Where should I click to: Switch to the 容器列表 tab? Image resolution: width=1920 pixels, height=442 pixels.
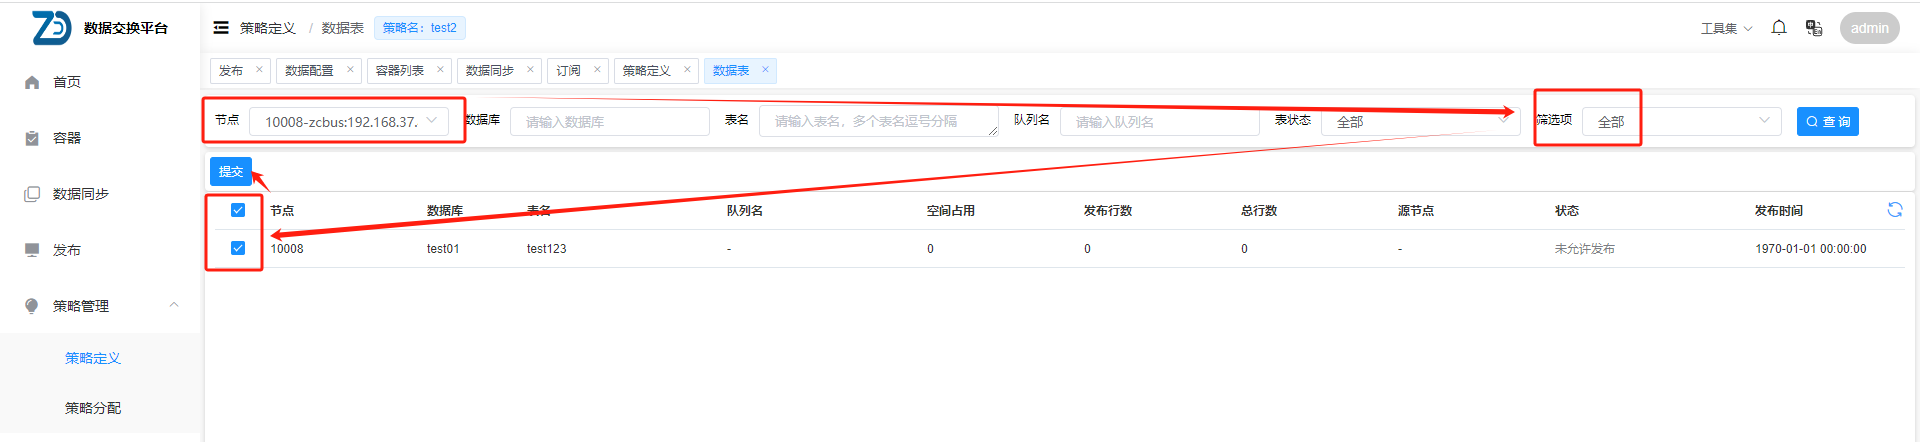400,71
